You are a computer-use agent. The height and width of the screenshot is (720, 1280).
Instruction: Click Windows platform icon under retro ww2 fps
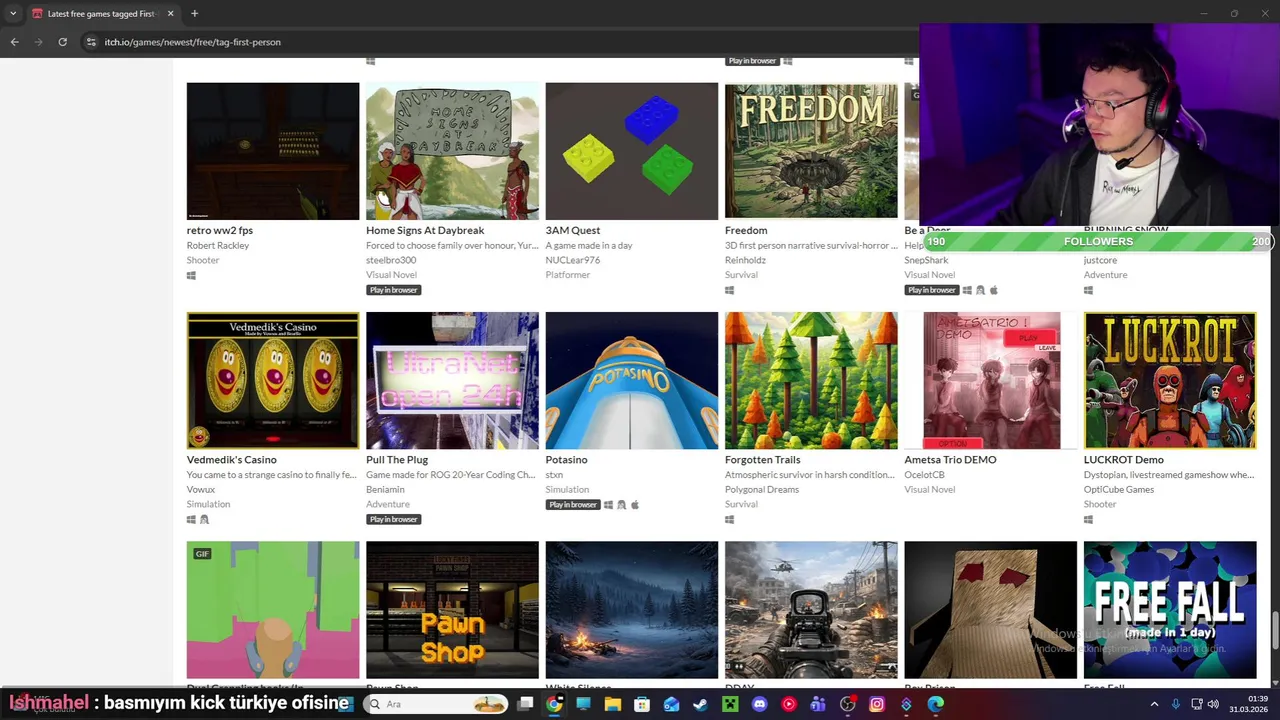click(x=191, y=275)
